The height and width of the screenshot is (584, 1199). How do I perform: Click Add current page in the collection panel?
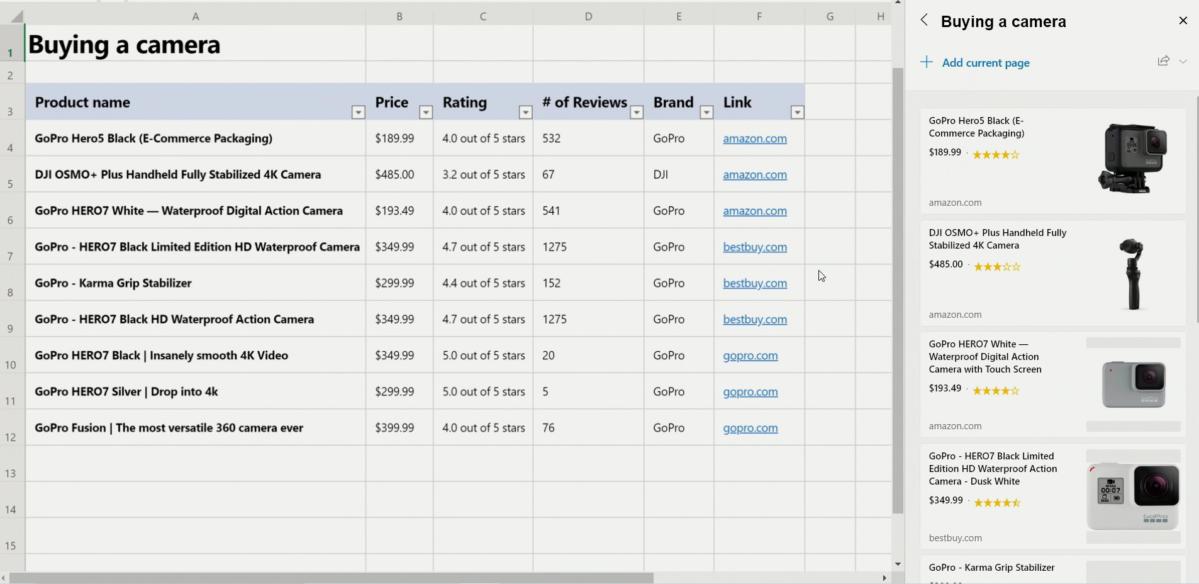click(x=986, y=63)
